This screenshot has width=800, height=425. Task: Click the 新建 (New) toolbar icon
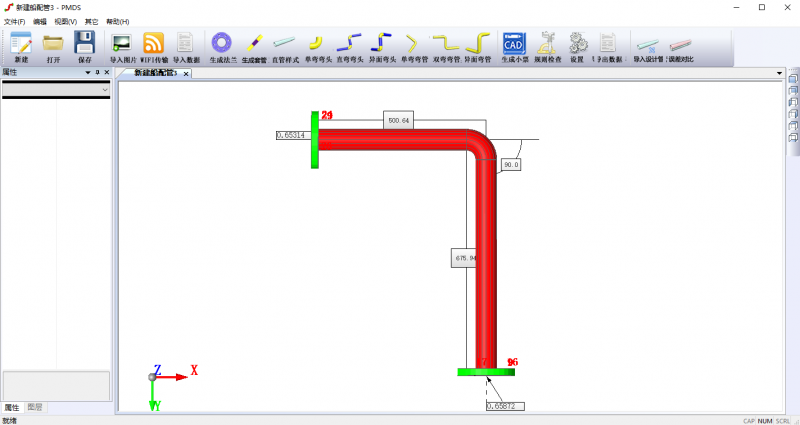(x=21, y=43)
